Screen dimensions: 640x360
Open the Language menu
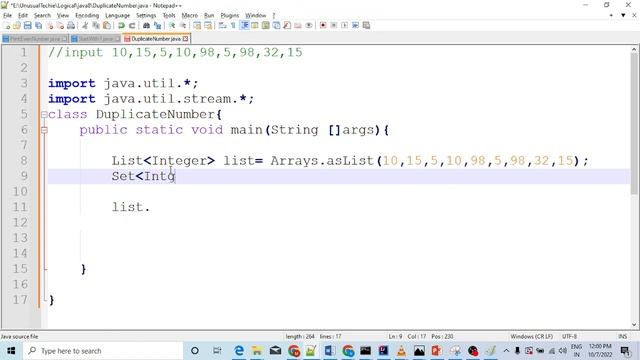click(x=117, y=16)
